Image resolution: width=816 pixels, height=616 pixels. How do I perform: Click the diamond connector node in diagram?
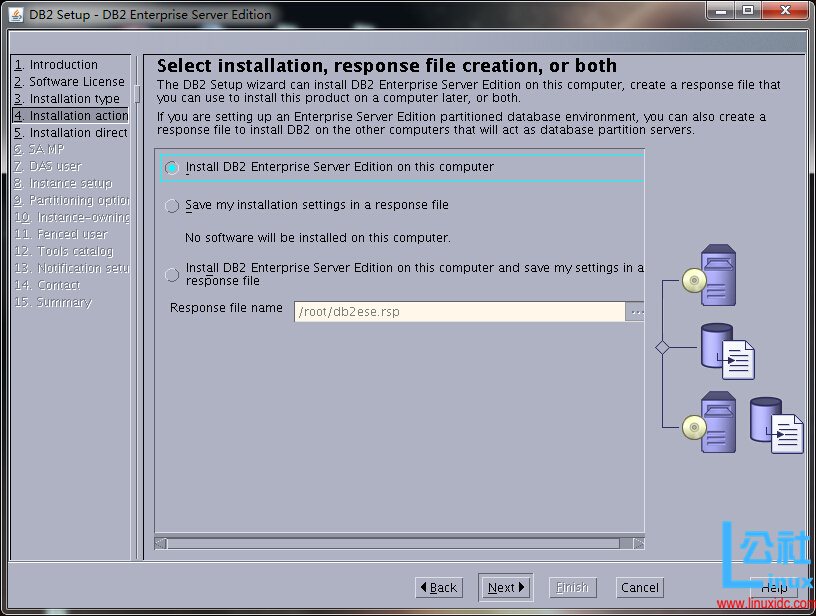(661, 347)
